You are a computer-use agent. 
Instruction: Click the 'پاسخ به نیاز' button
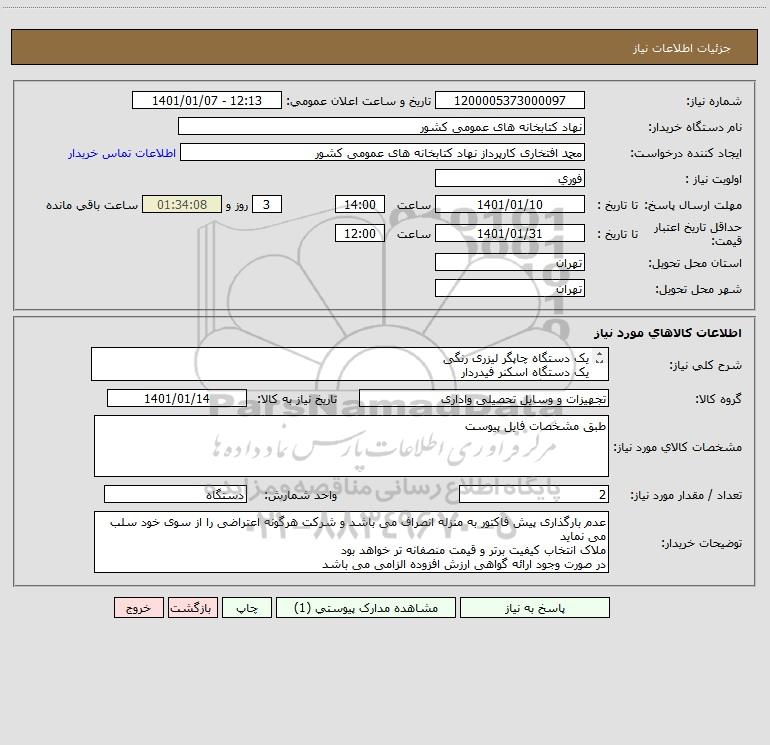[535, 608]
